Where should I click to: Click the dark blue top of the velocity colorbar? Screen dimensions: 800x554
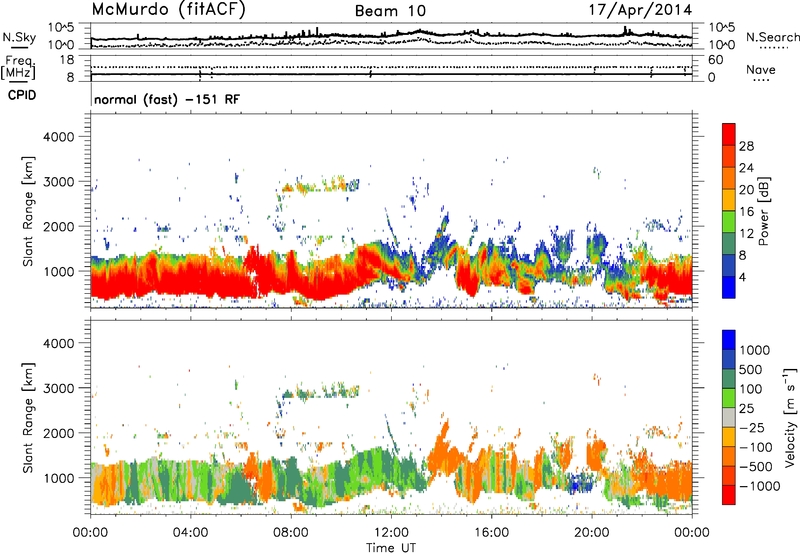tap(729, 340)
